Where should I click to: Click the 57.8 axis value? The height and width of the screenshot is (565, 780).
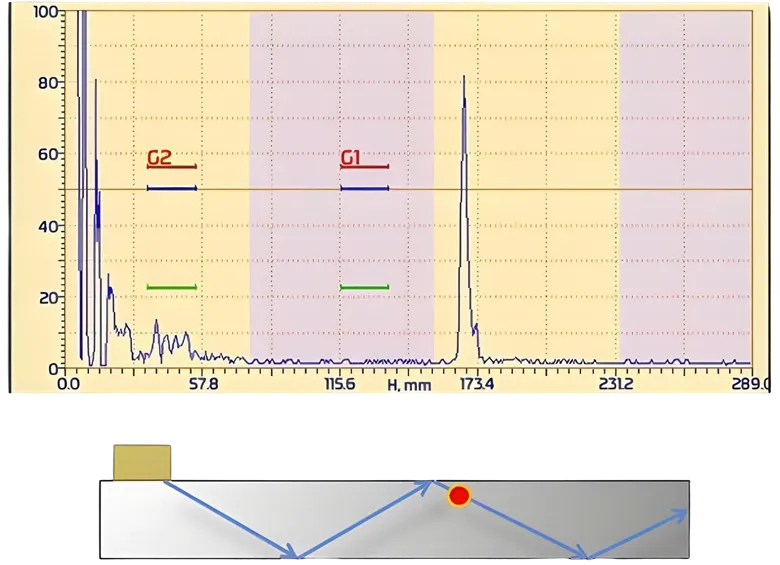click(x=205, y=384)
